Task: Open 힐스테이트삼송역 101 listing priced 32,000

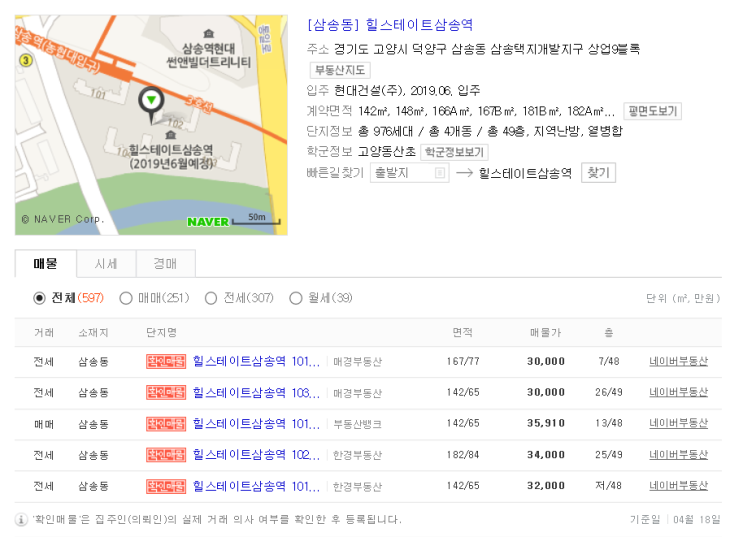Action: pos(256,486)
